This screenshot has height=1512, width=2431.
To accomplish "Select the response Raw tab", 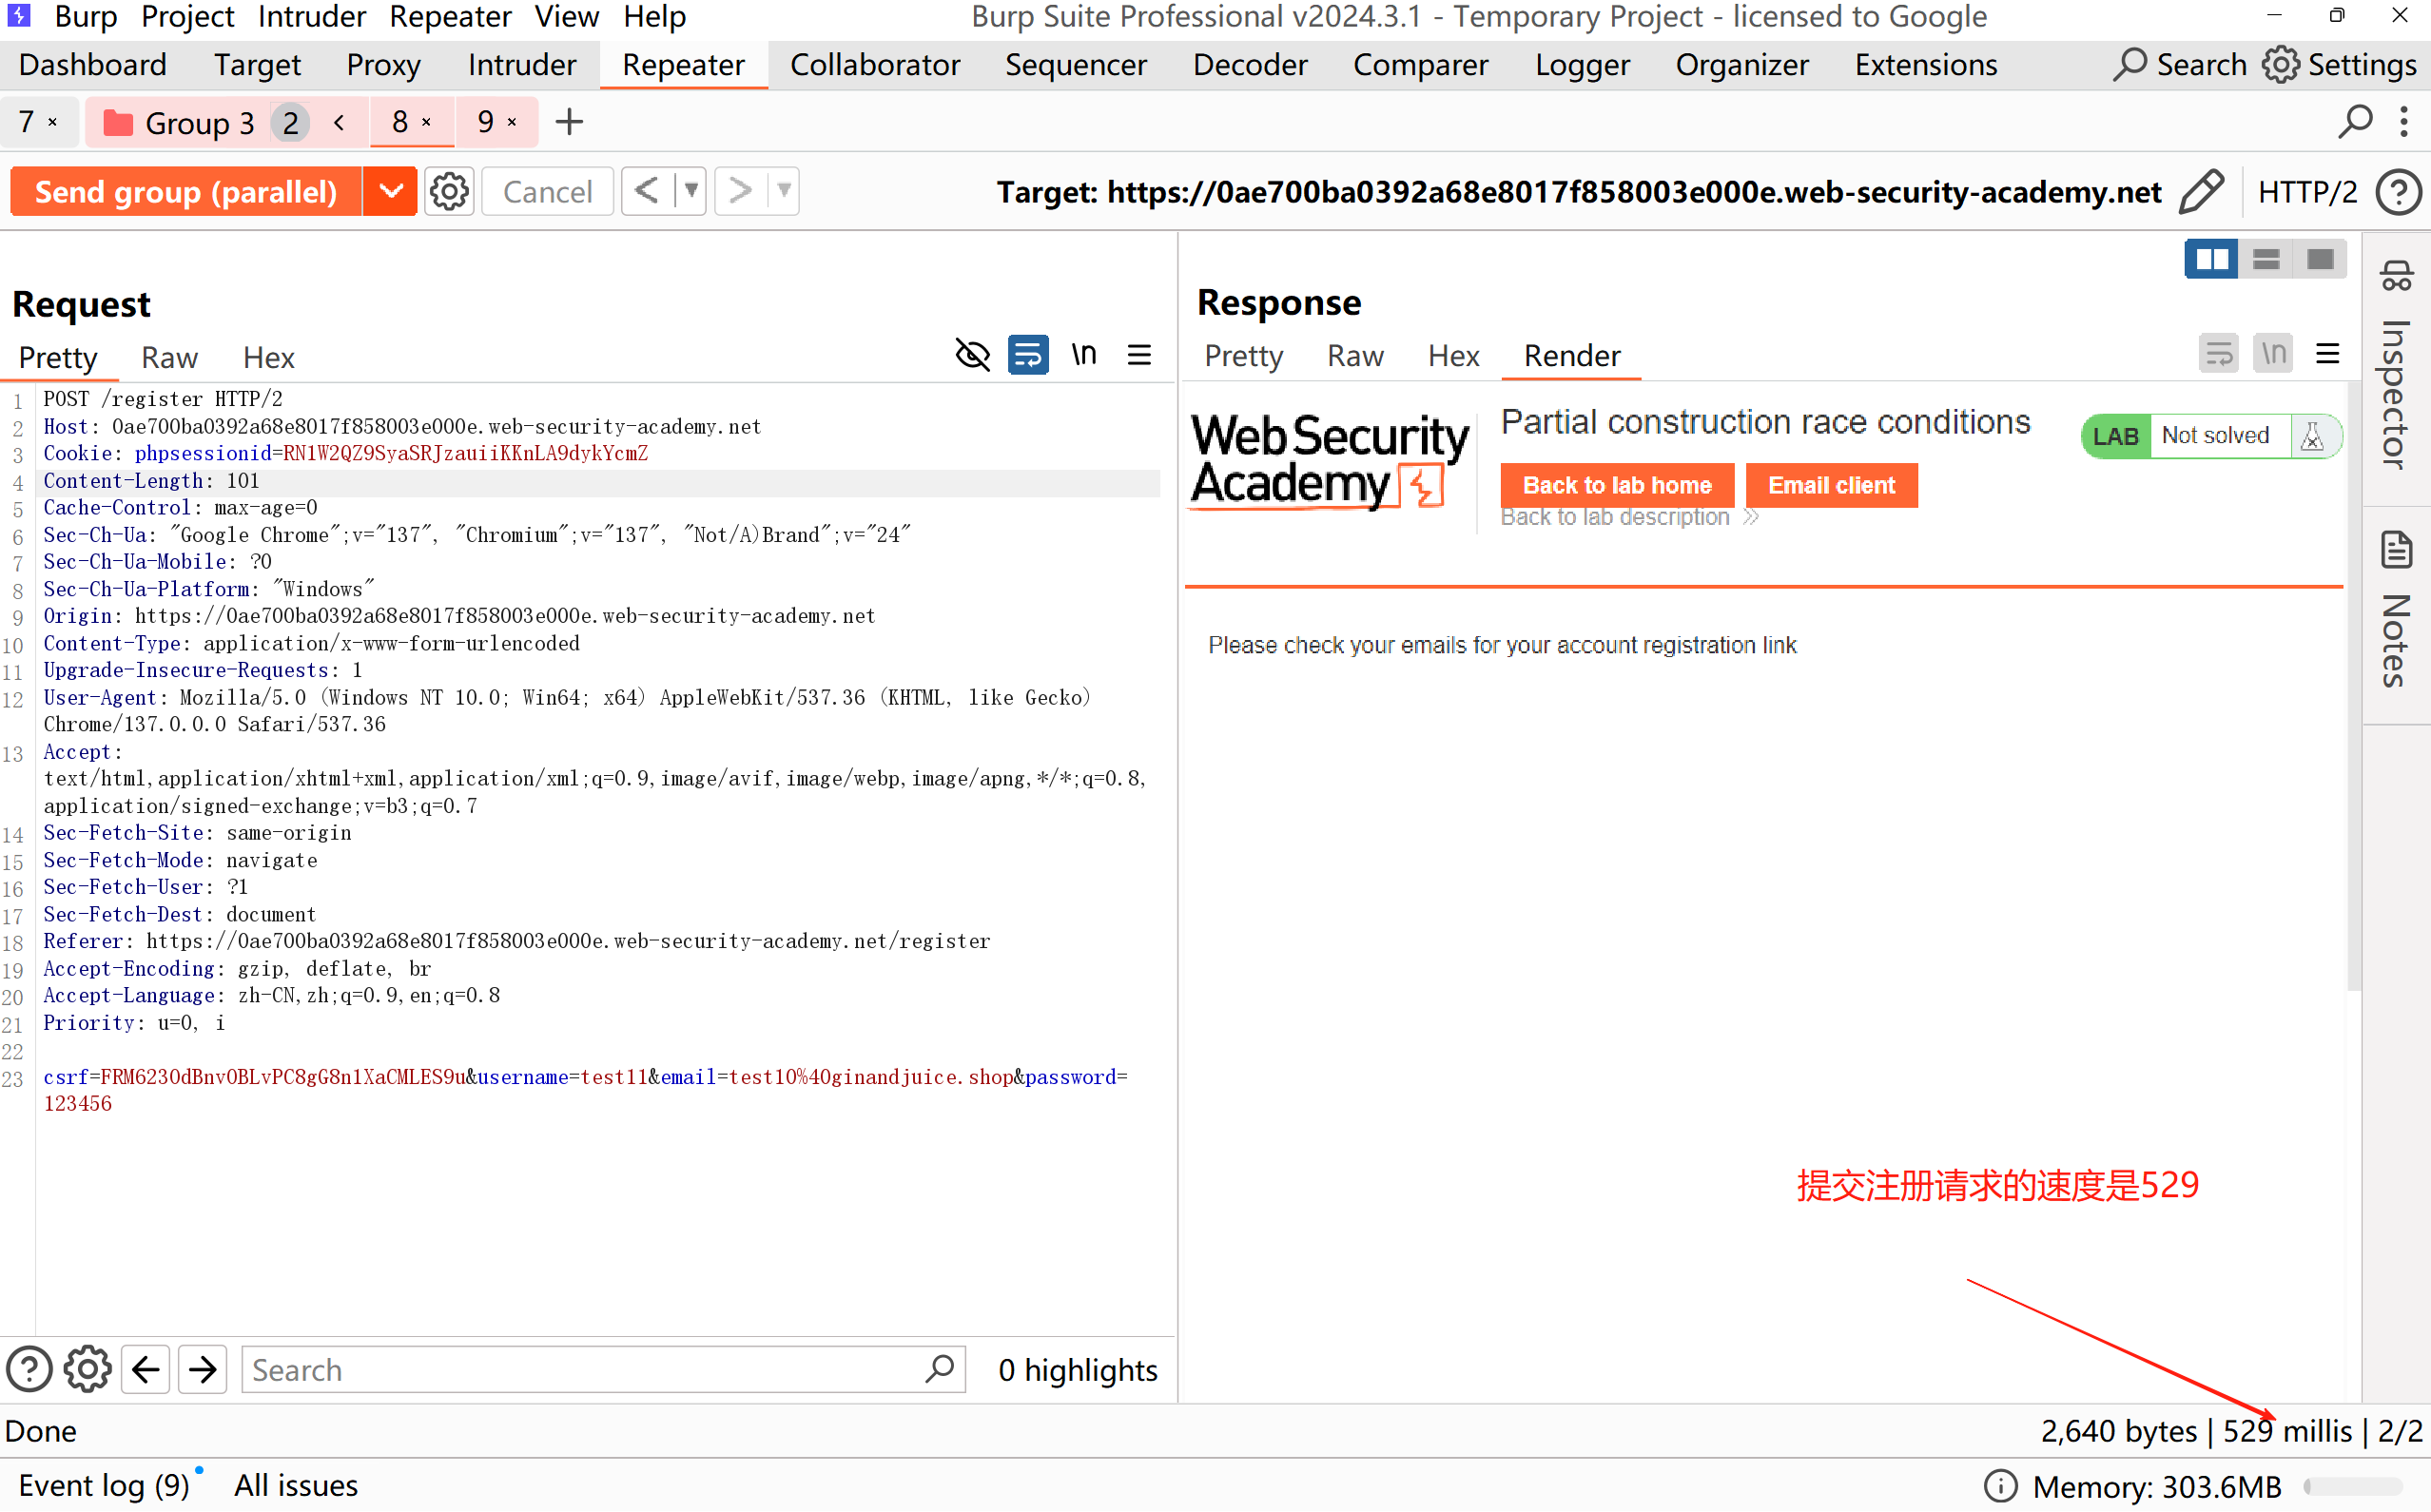I will click(x=1354, y=356).
